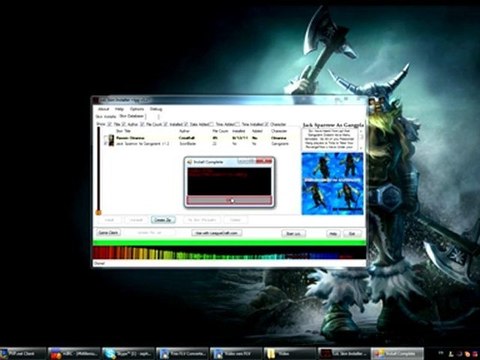Click the green progress bar
This screenshot has height=360, width=480.
(229, 243)
